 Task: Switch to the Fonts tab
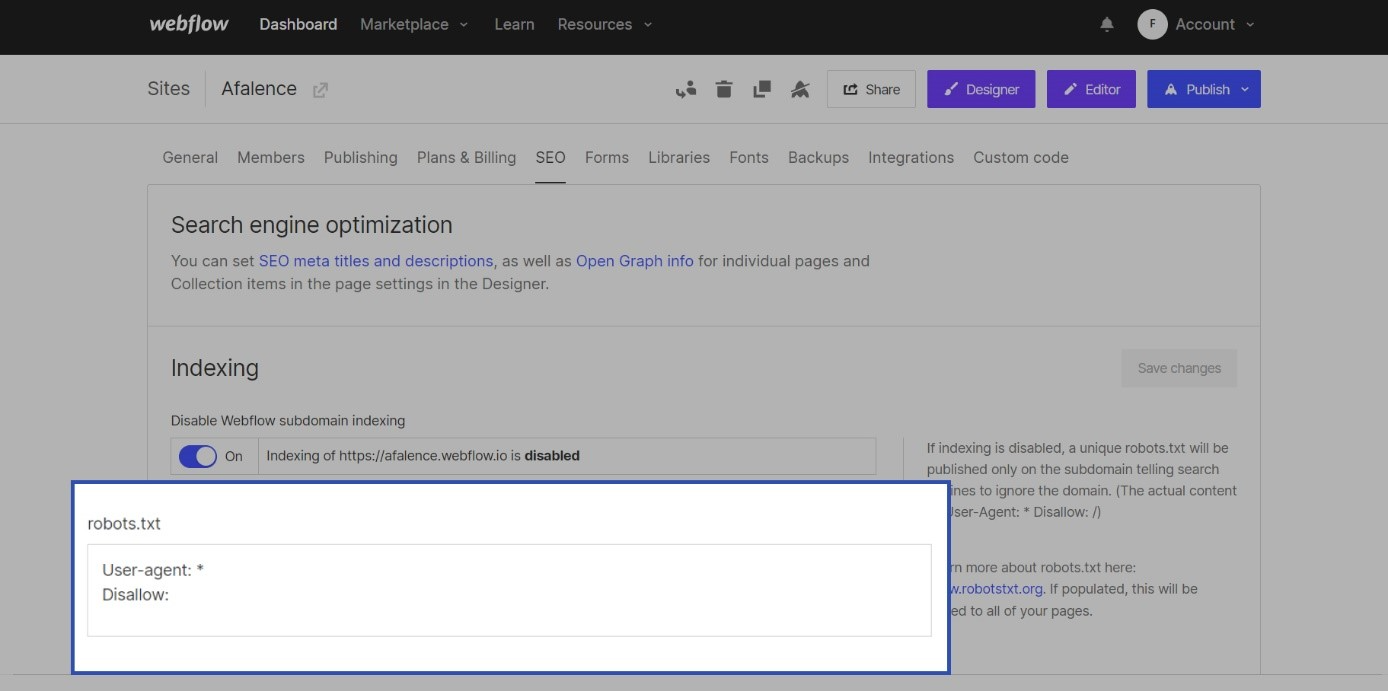click(x=749, y=157)
